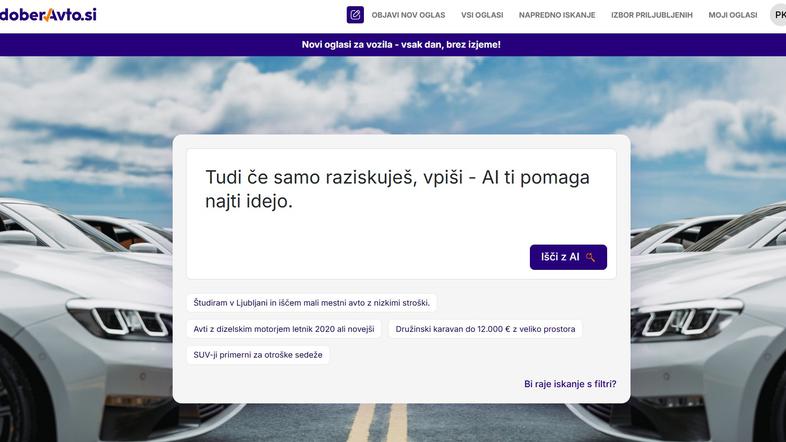Click the purple edit-note icon in header
Viewport: 786px width, 442px height.
click(355, 15)
